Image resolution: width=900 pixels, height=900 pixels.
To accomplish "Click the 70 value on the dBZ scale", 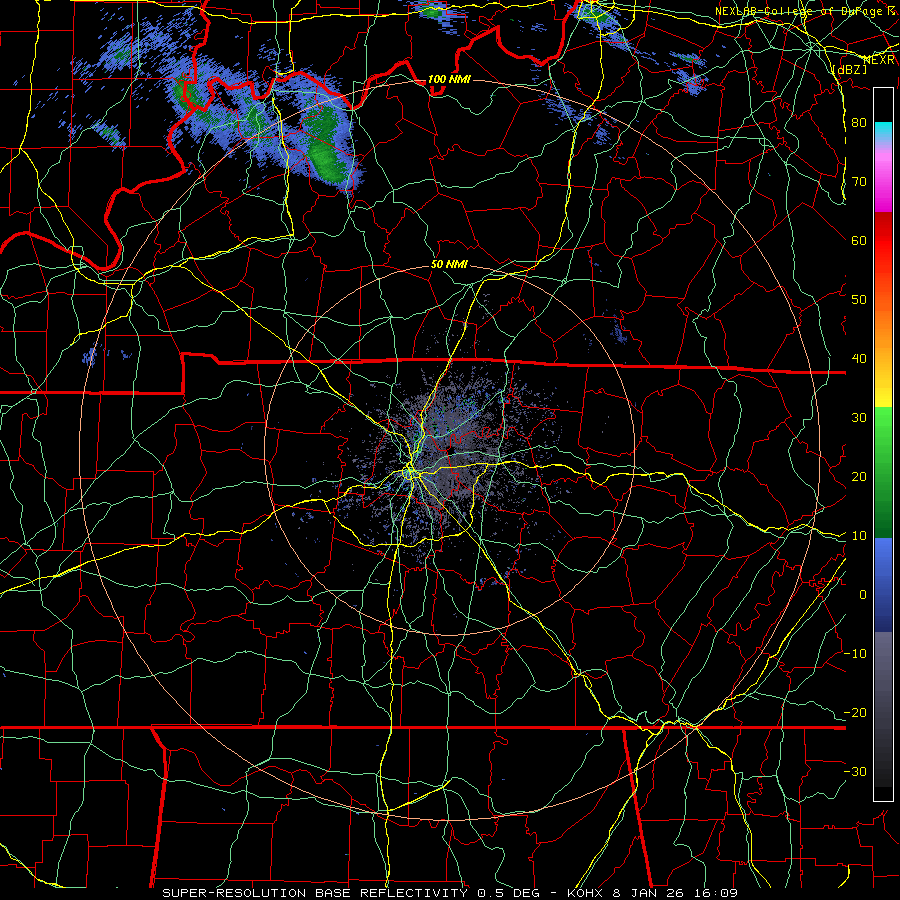I will point(859,181).
